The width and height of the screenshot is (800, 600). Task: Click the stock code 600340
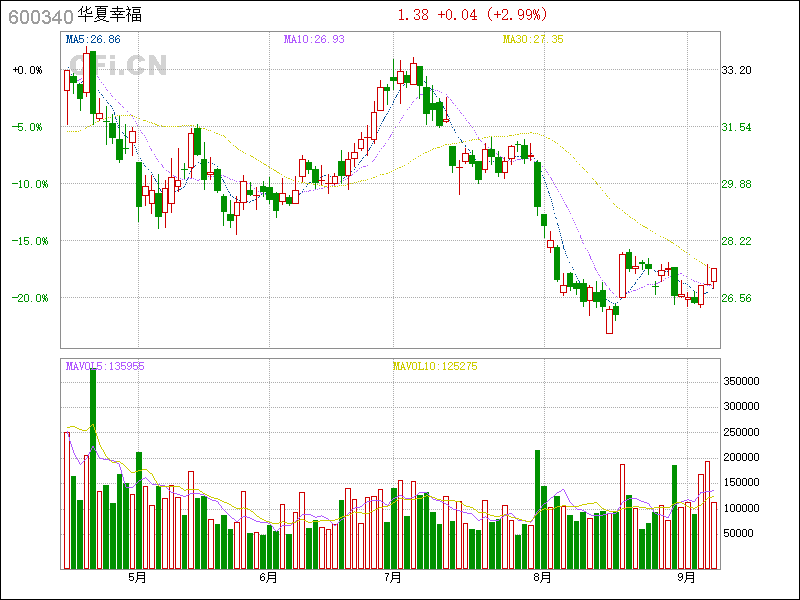[38, 17]
